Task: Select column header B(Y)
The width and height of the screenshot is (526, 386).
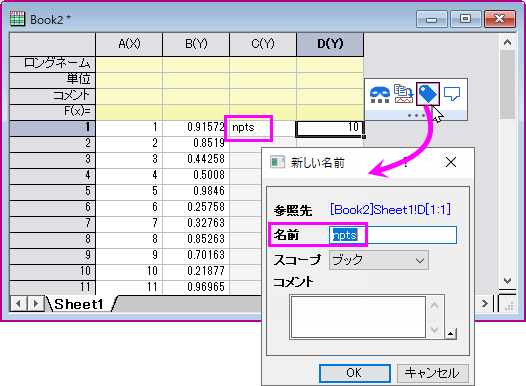Action: tap(196, 44)
